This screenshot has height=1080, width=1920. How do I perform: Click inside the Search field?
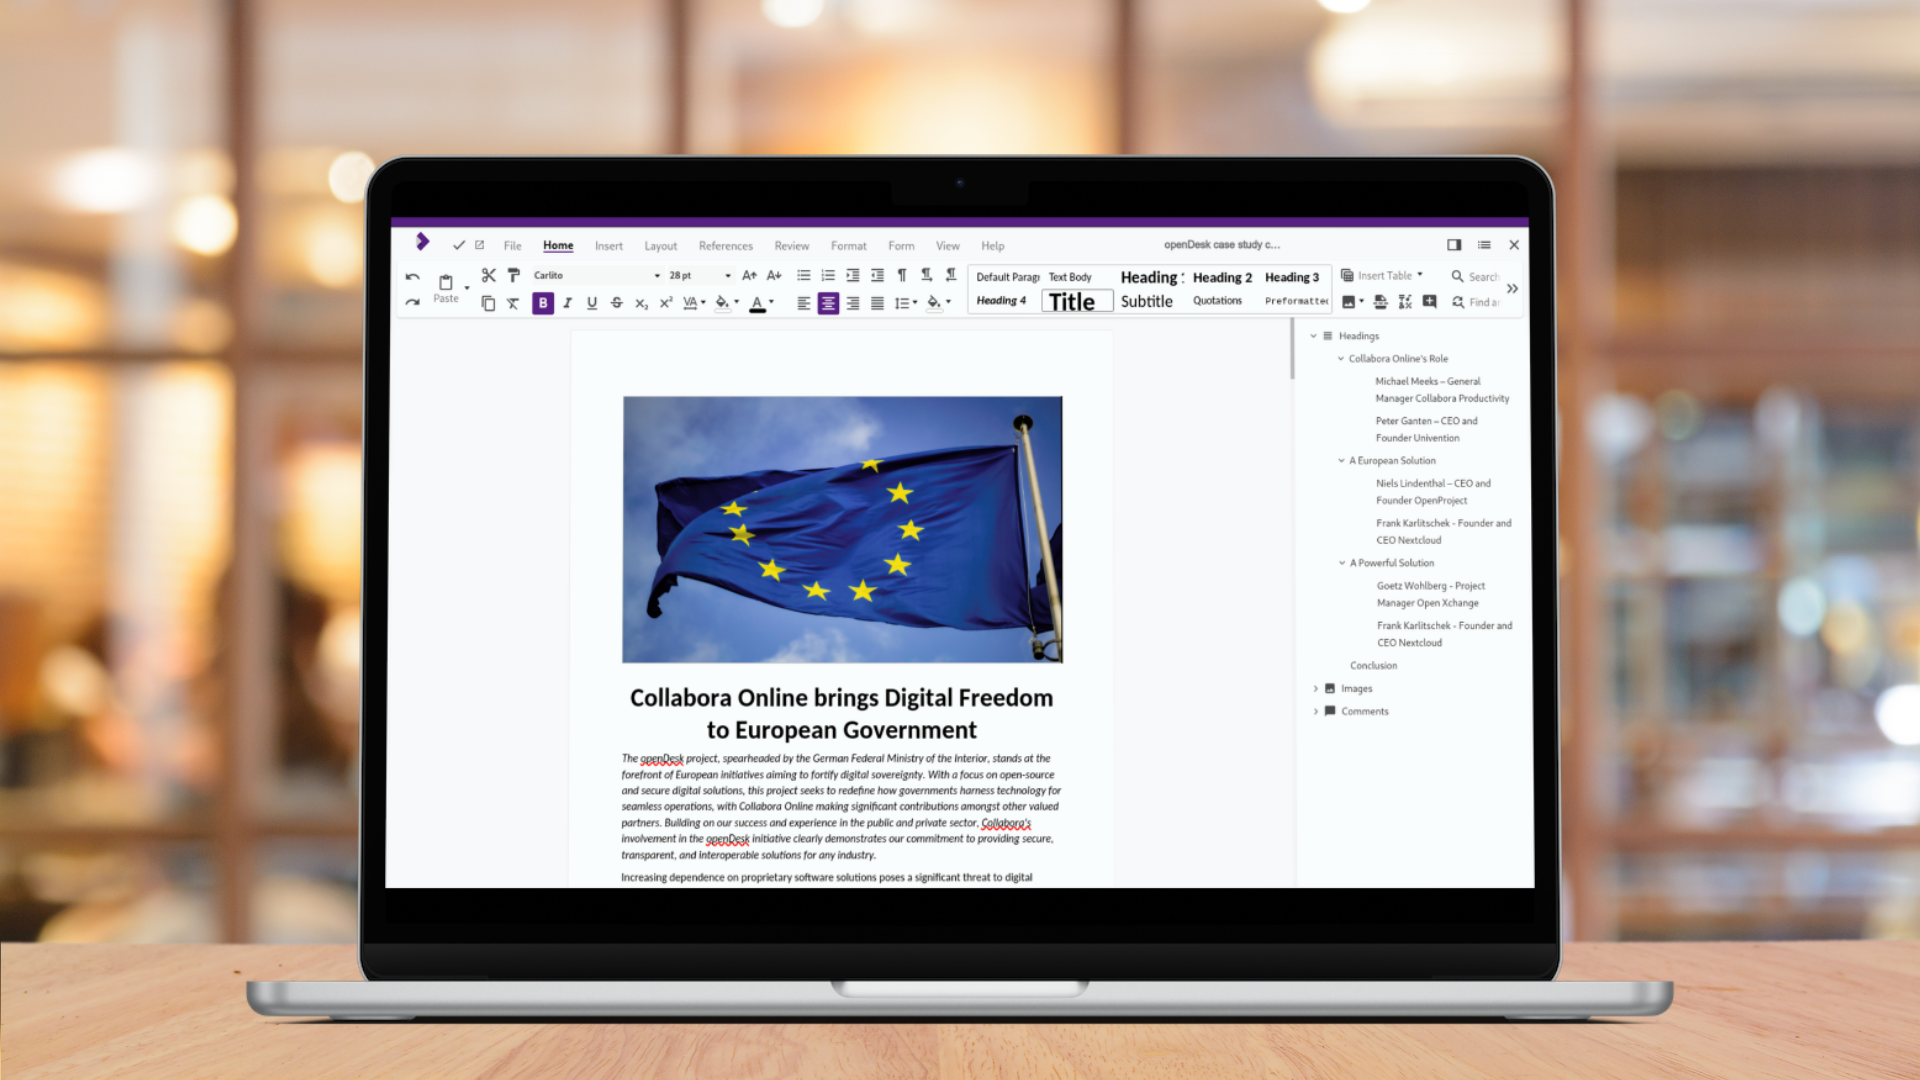(x=1487, y=277)
